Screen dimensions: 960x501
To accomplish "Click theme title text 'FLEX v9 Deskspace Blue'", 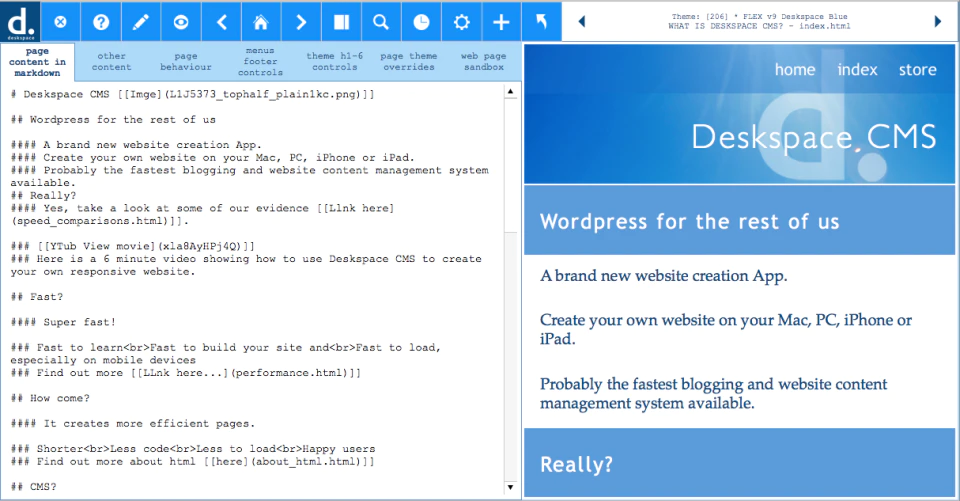I will (x=795, y=17).
